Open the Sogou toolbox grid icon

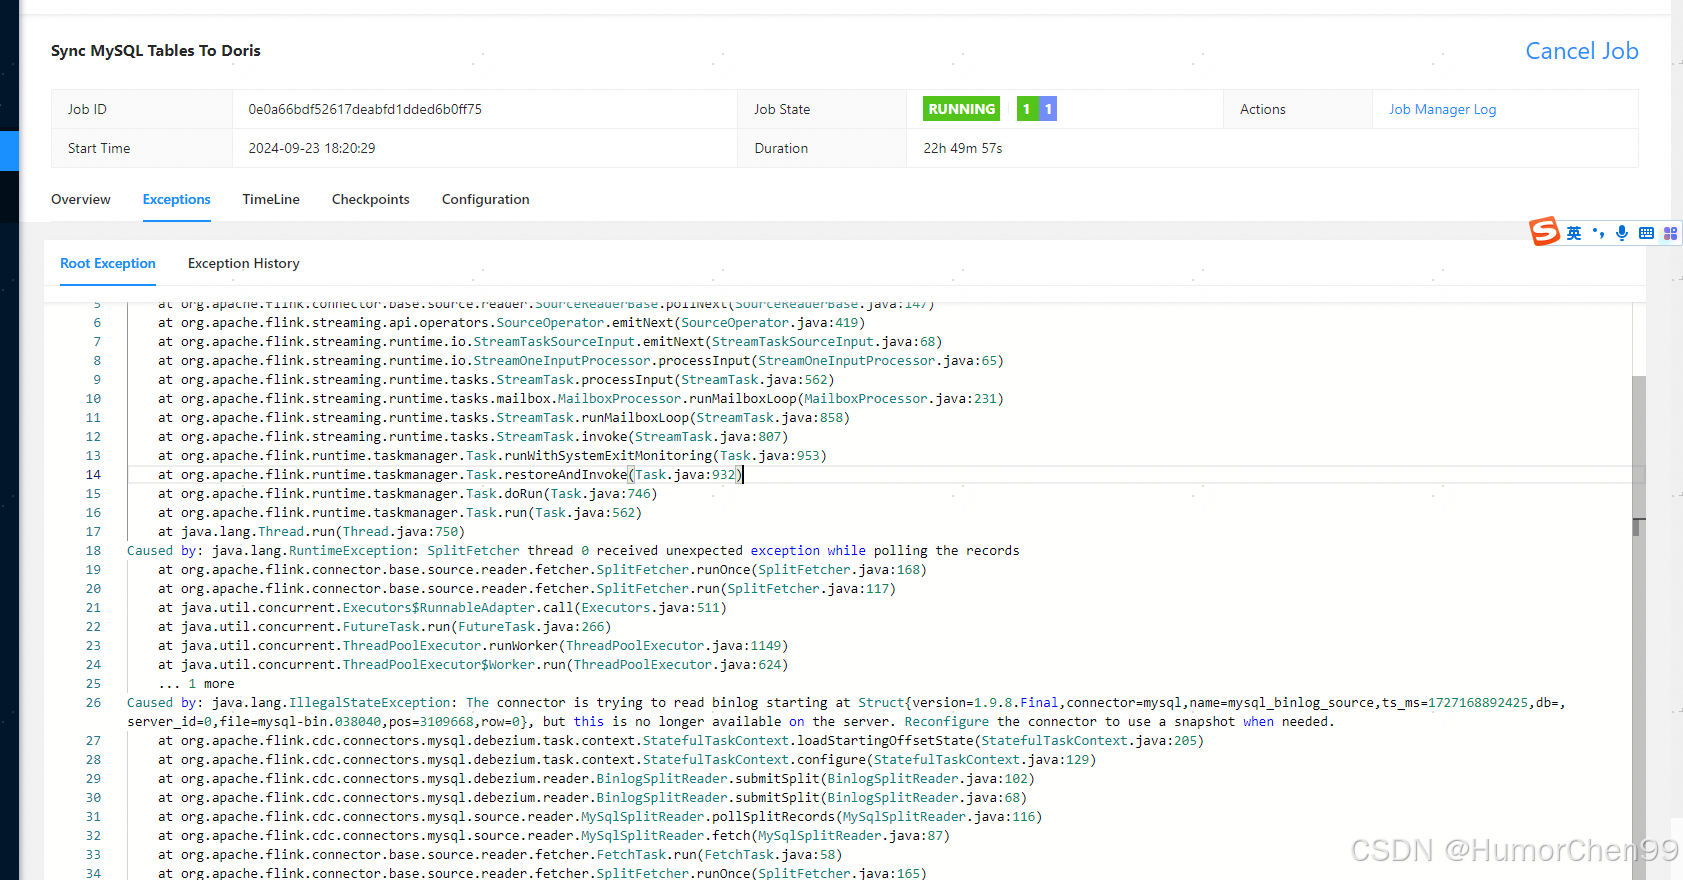tap(1670, 233)
